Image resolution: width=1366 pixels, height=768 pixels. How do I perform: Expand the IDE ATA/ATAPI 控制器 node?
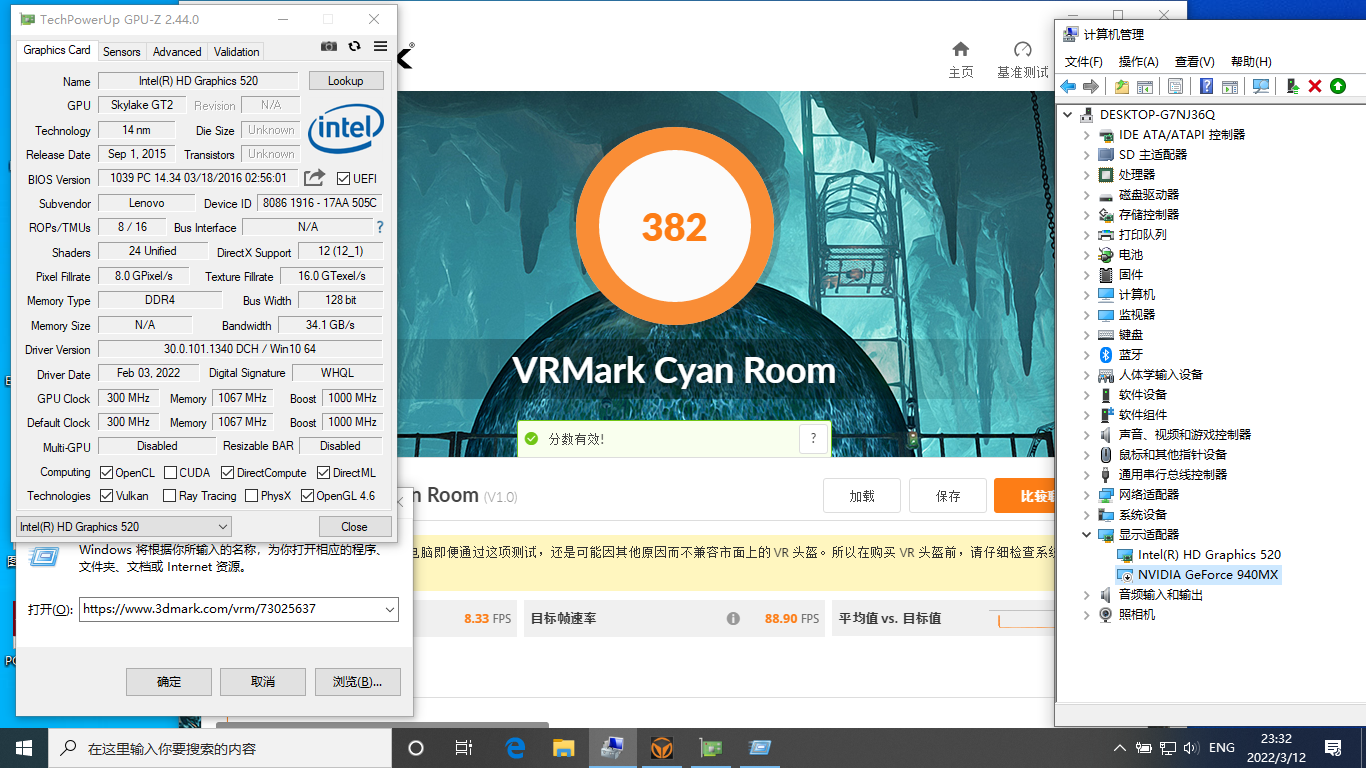[1087, 134]
